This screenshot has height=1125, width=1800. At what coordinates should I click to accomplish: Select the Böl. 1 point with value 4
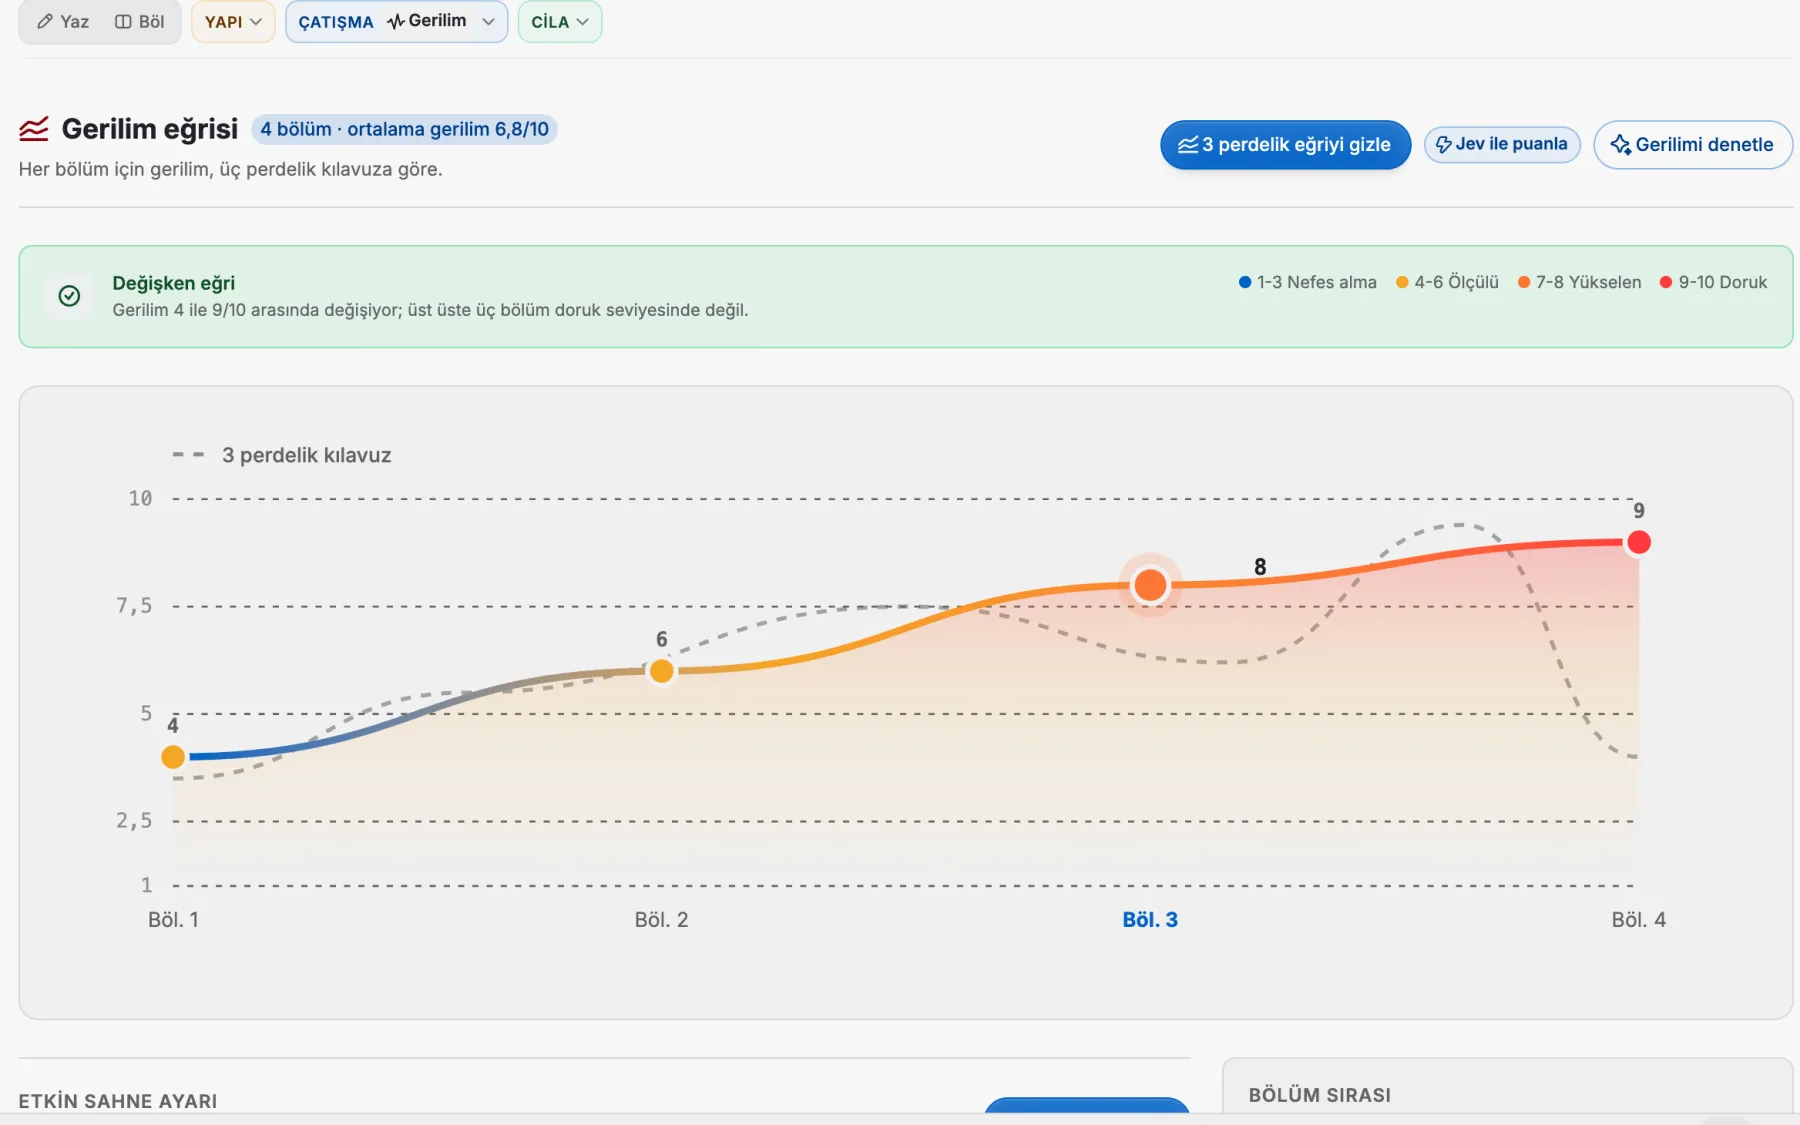[173, 757]
